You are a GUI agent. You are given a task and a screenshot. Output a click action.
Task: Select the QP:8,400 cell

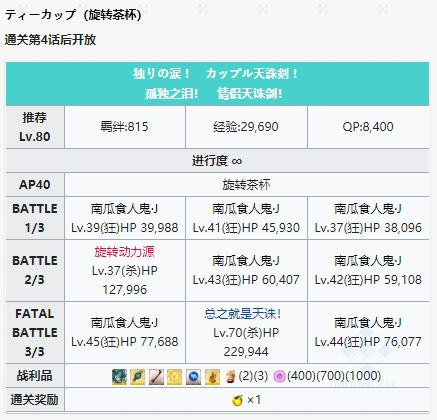click(368, 127)
